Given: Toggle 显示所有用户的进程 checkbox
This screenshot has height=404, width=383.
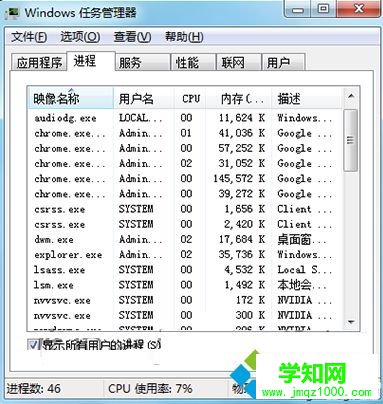Looking at the screenshot, I should (x=33, y=344).
